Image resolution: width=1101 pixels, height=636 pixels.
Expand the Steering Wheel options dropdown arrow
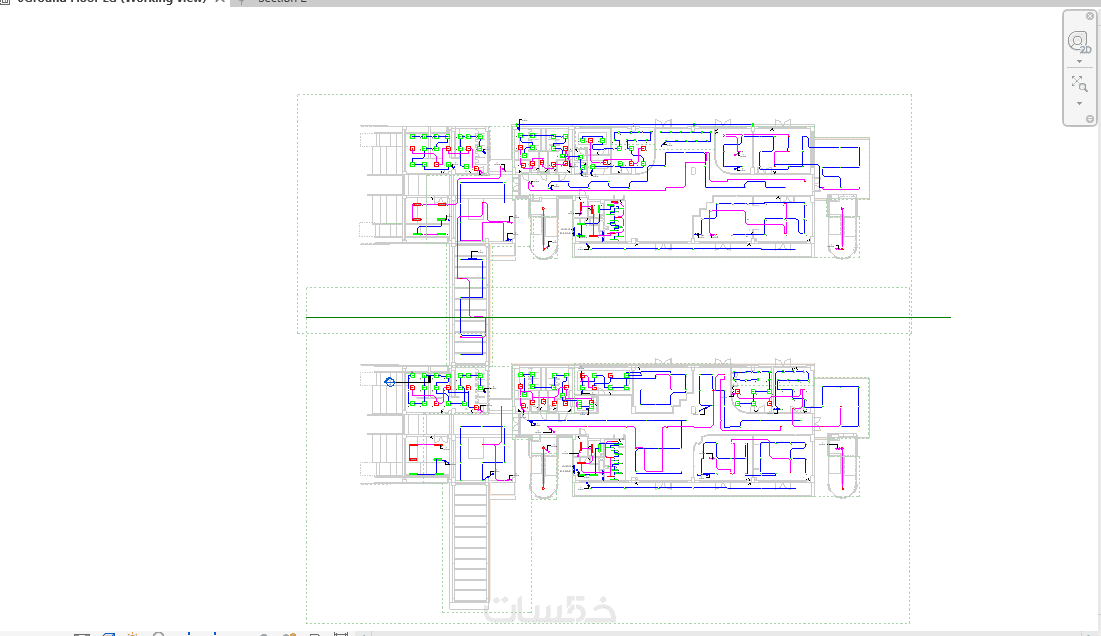(1079, 62)
